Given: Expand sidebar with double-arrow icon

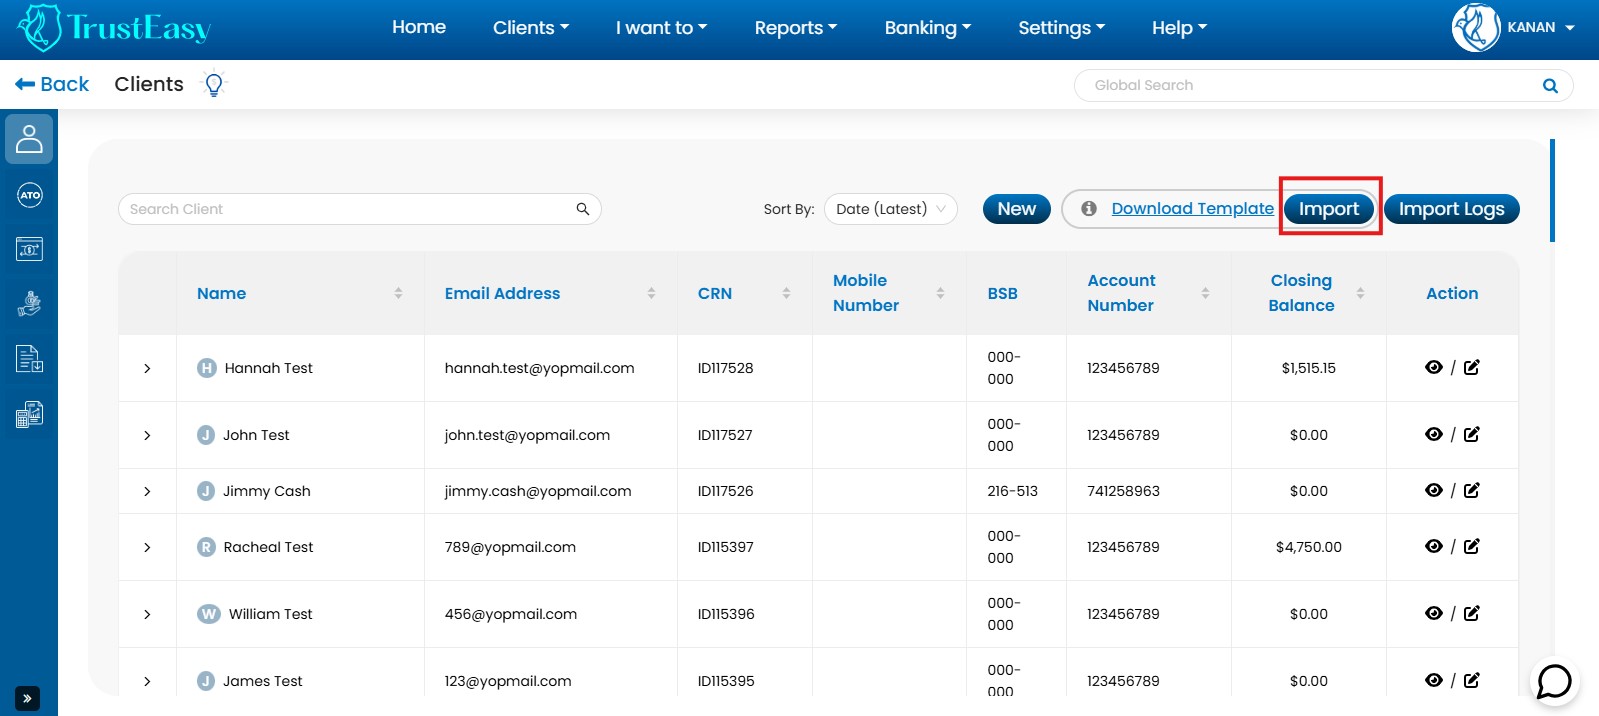Looking at the screenshot, I should (27, 698).
